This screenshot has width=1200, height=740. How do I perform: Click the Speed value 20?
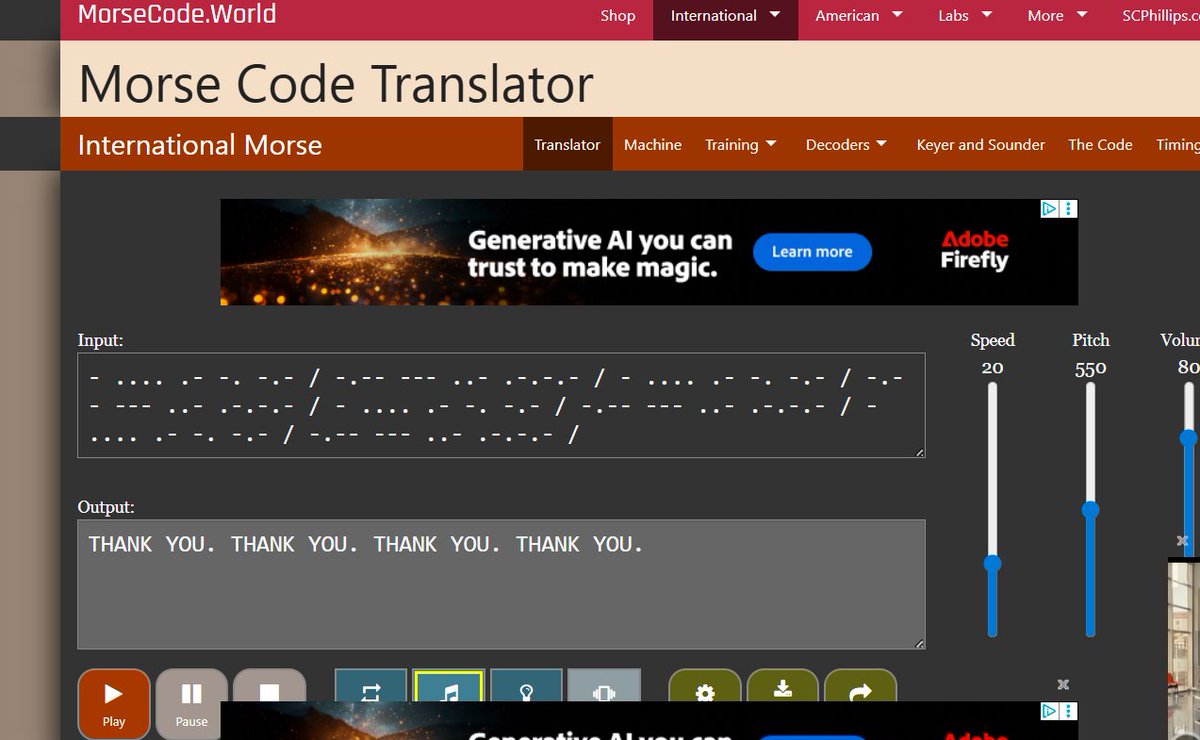(992, 368)
